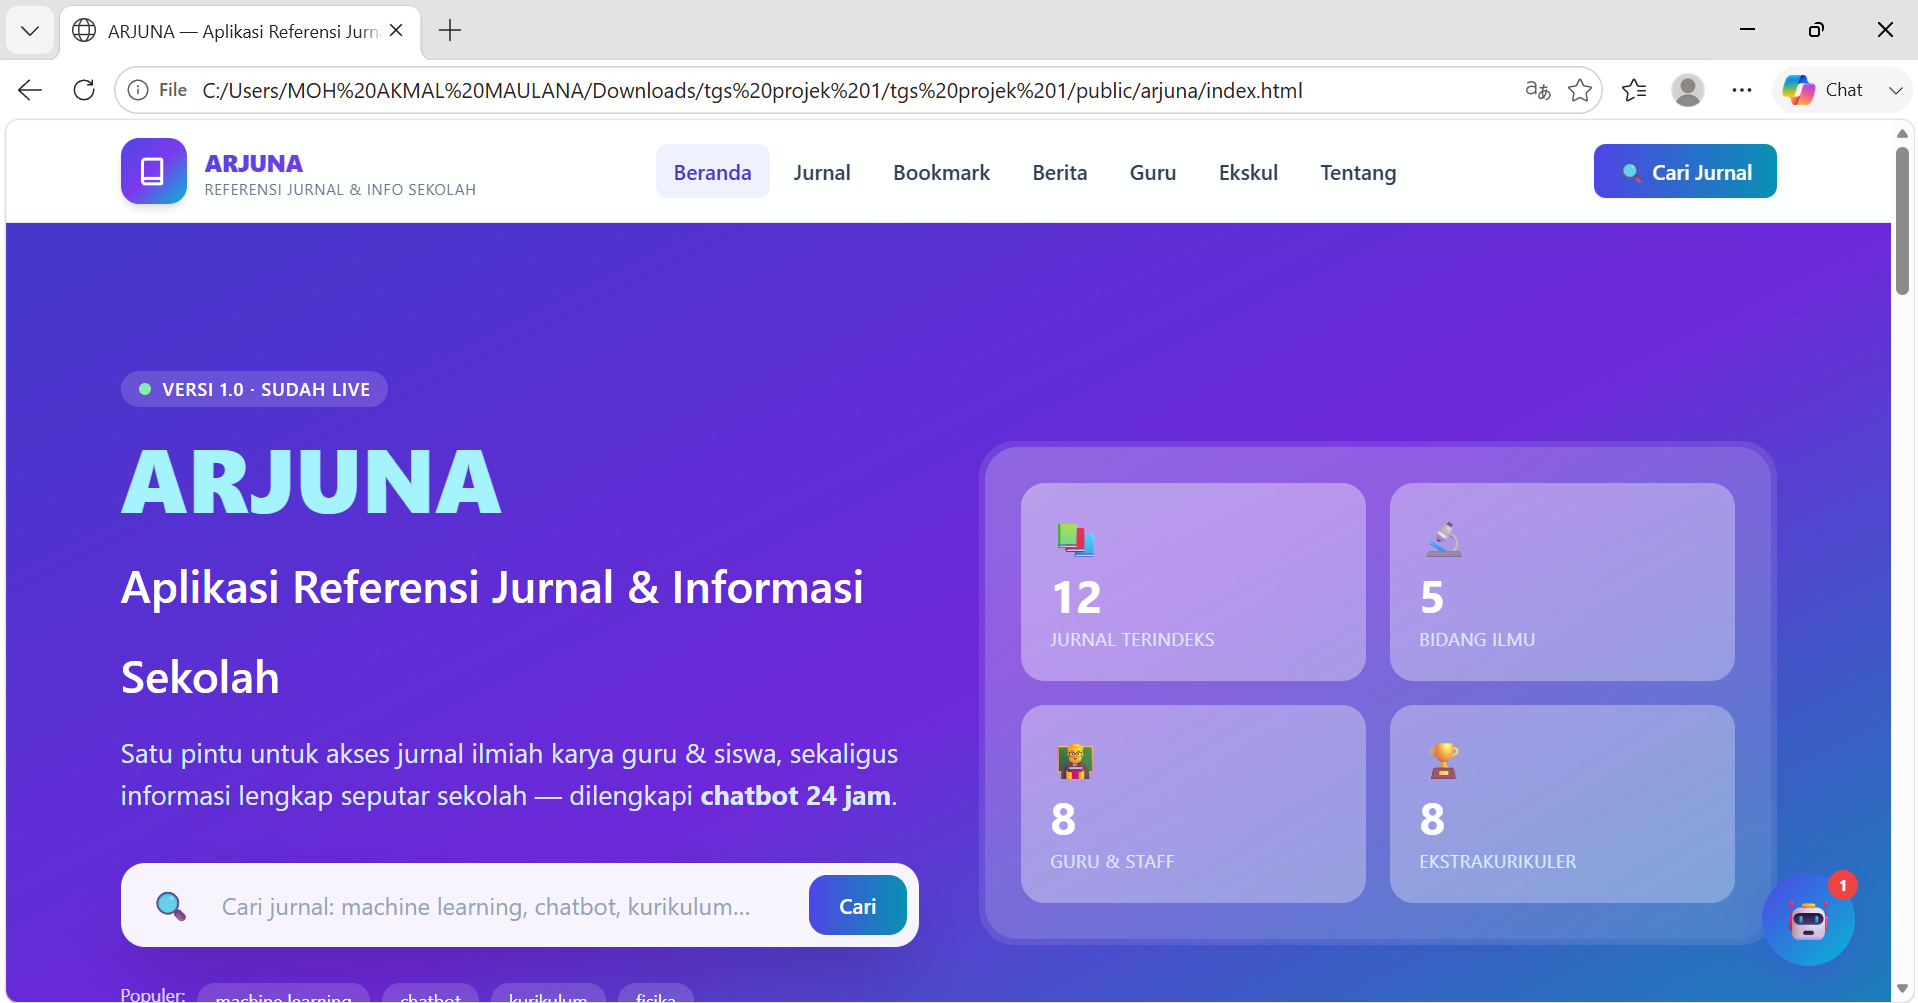Open the Bookmark nav item
The width and height of the screenshot is (1918, 1003).
[941, 172]
